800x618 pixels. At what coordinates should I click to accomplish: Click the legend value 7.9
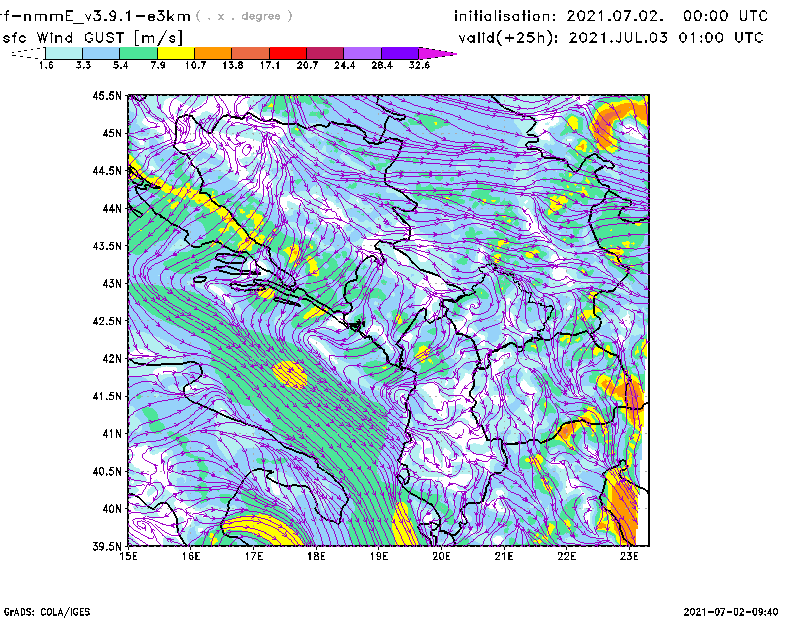(158, 65)
